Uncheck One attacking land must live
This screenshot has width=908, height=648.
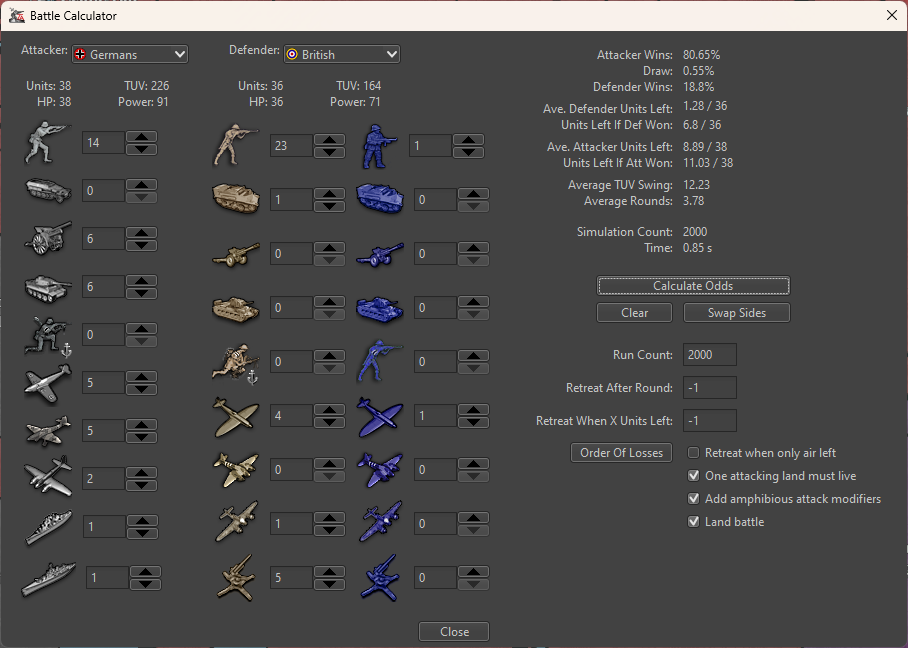pyautogui.click(x=695, y=476)
